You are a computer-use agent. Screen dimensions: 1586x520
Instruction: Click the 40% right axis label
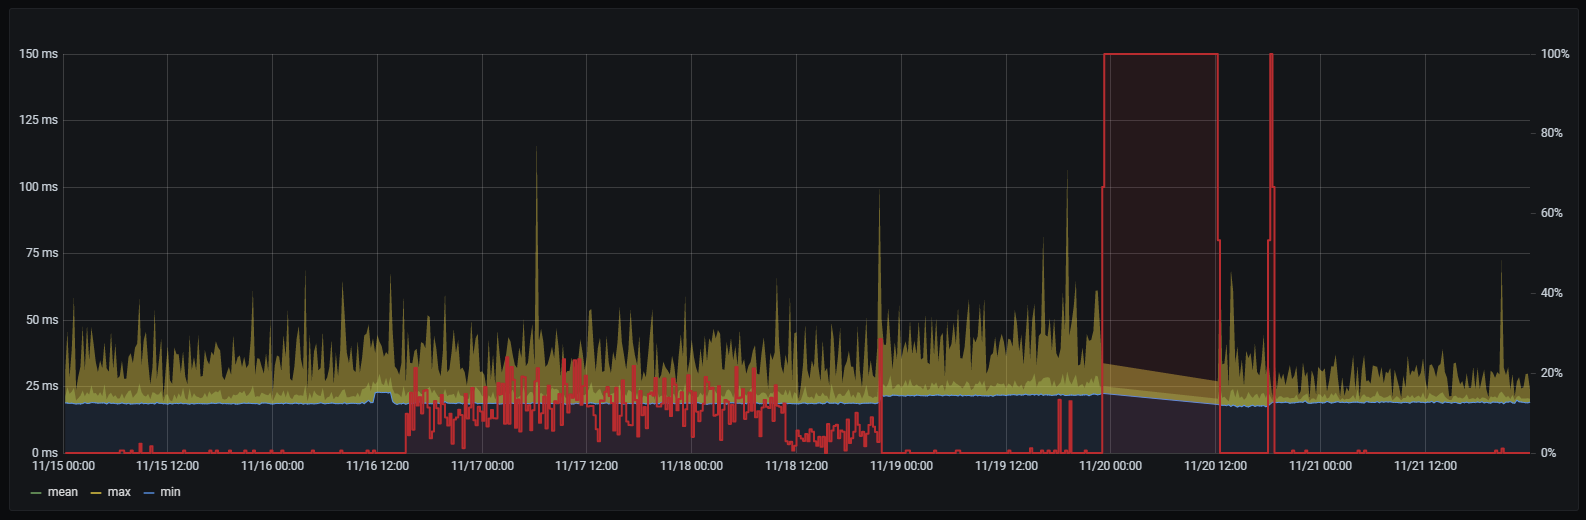pyautogui.click(x=1552, y=293)
